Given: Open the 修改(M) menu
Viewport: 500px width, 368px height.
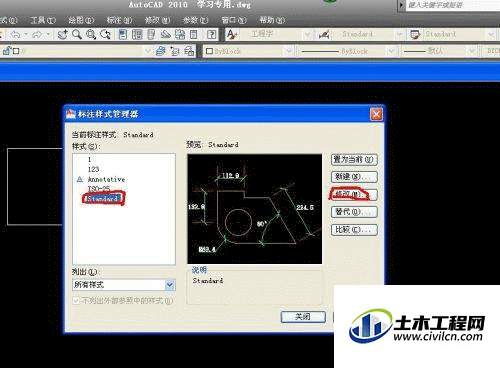Looking at the screenshot, I should (157, 20).
